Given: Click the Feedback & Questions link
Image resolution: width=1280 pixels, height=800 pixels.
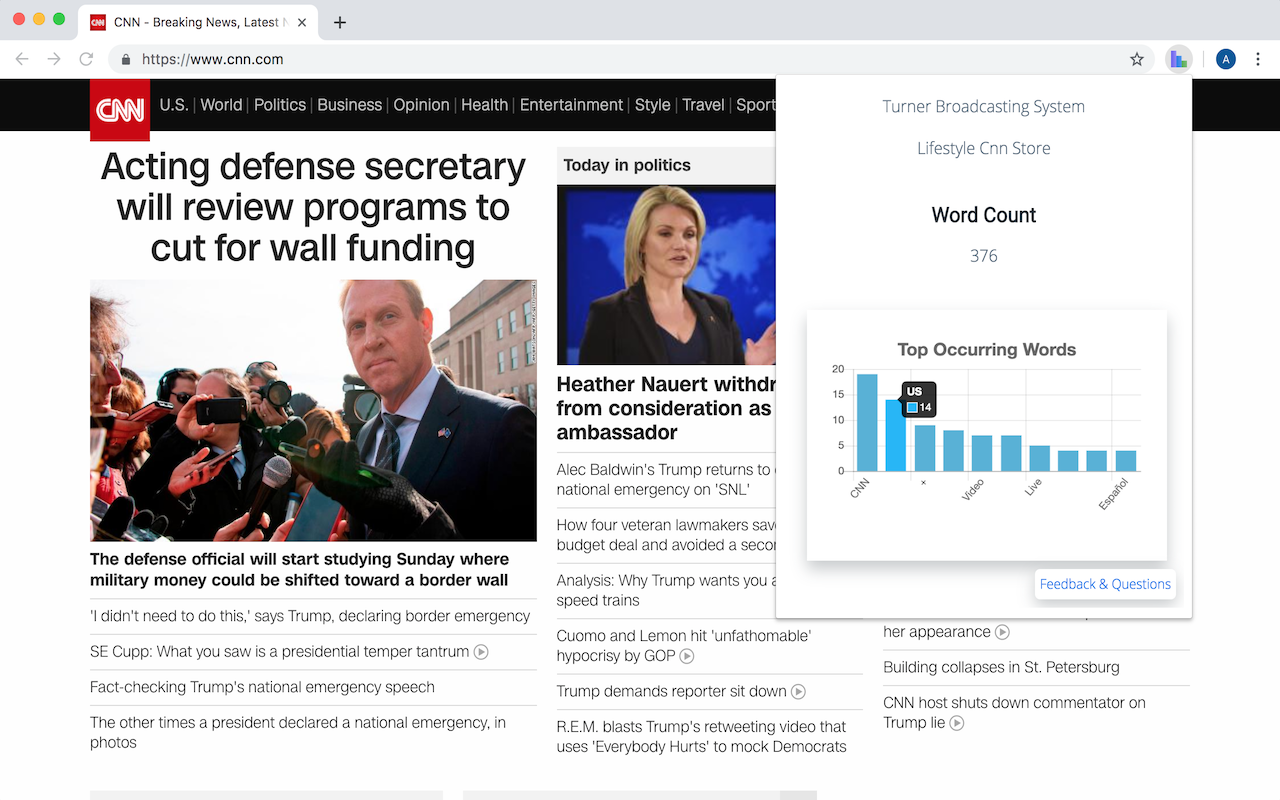Looking at the screenshot, I should (x=1105, y=584).
